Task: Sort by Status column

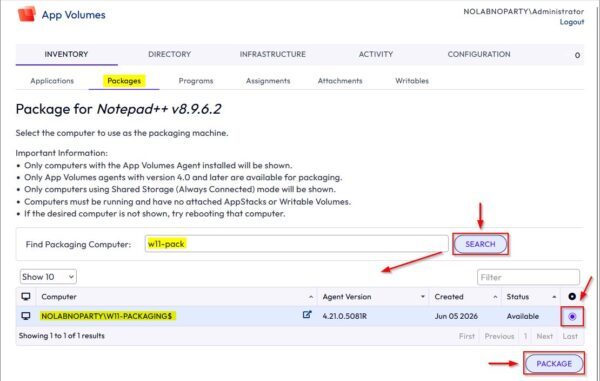Action: coord(531,296)
